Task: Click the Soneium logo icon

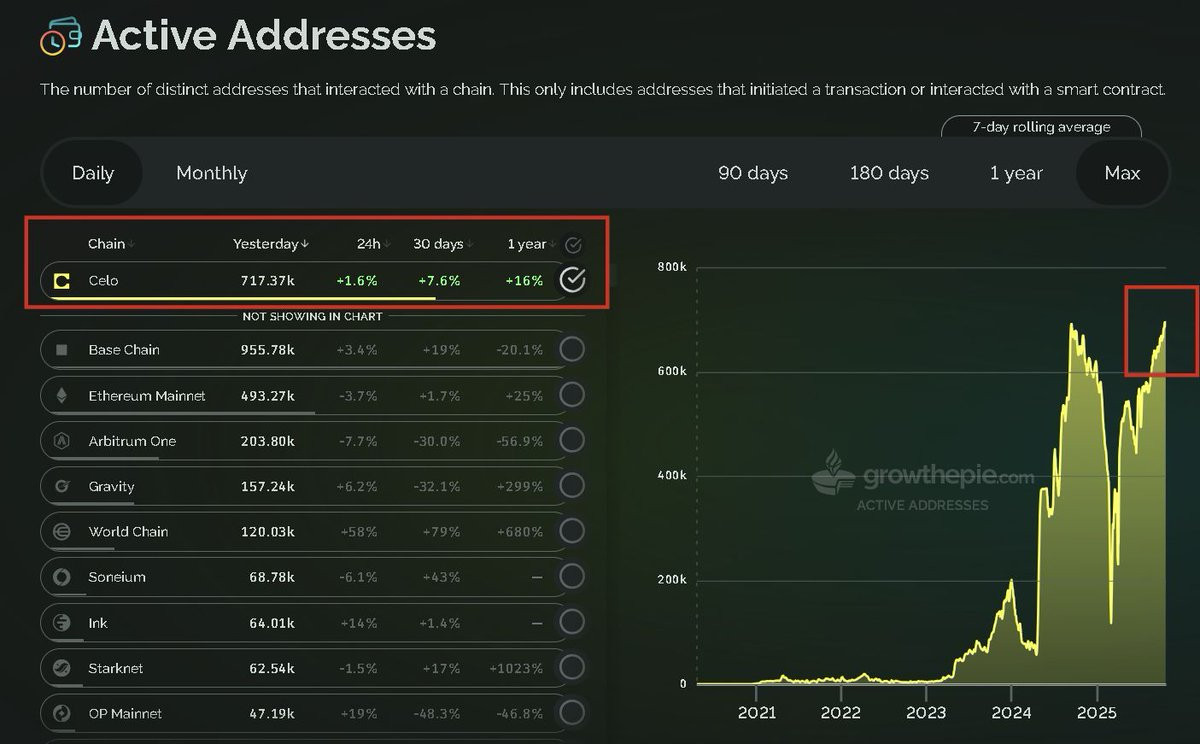Action: (62, 577)
